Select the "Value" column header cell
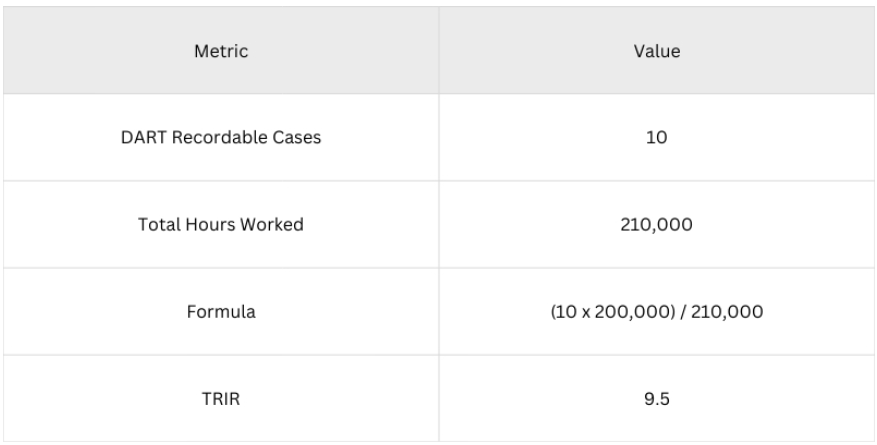The height and width of the screenshot is (445, 877). click(x=658, y=51)
